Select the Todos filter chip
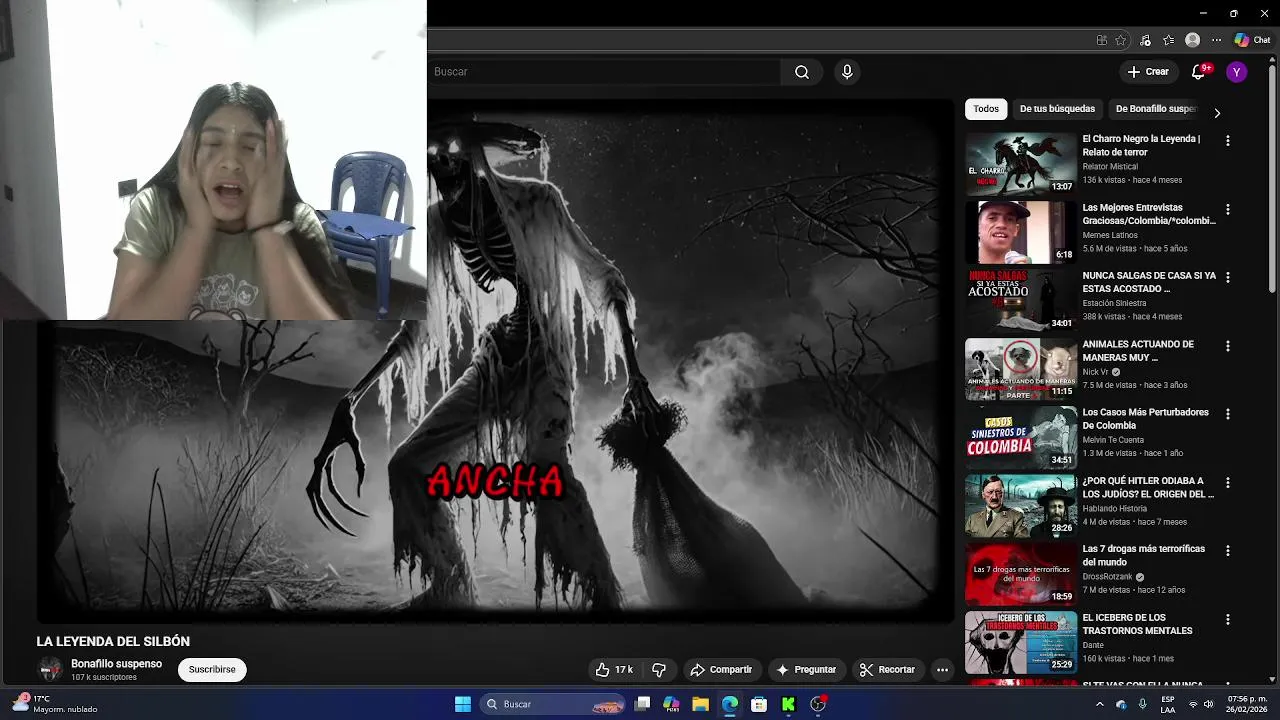This screenshot has width=1280, height=720. 986,109
